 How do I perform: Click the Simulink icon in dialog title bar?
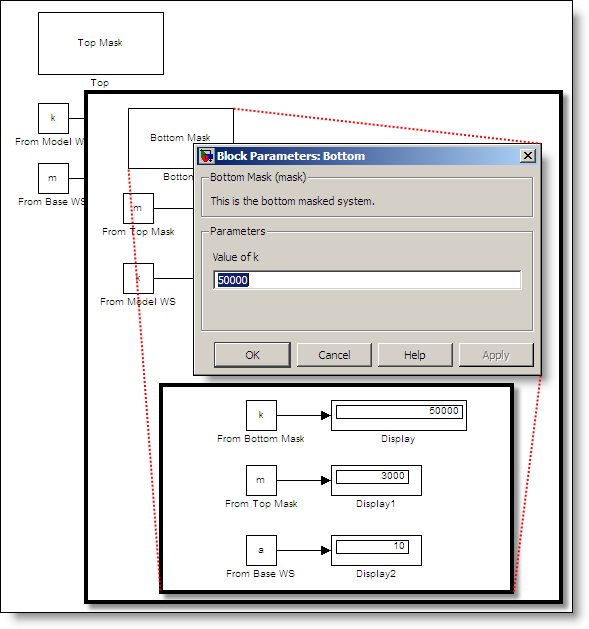[207, 156]
